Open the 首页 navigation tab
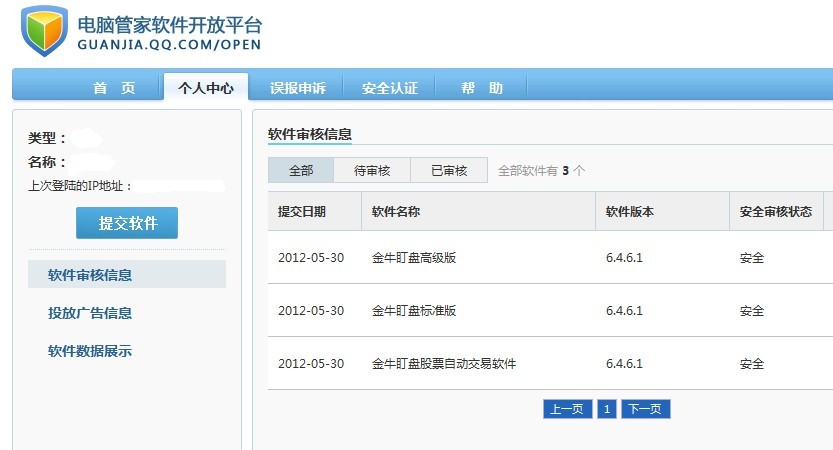The image size is (833, 450). pyautogui.click(x=114, y=88)
